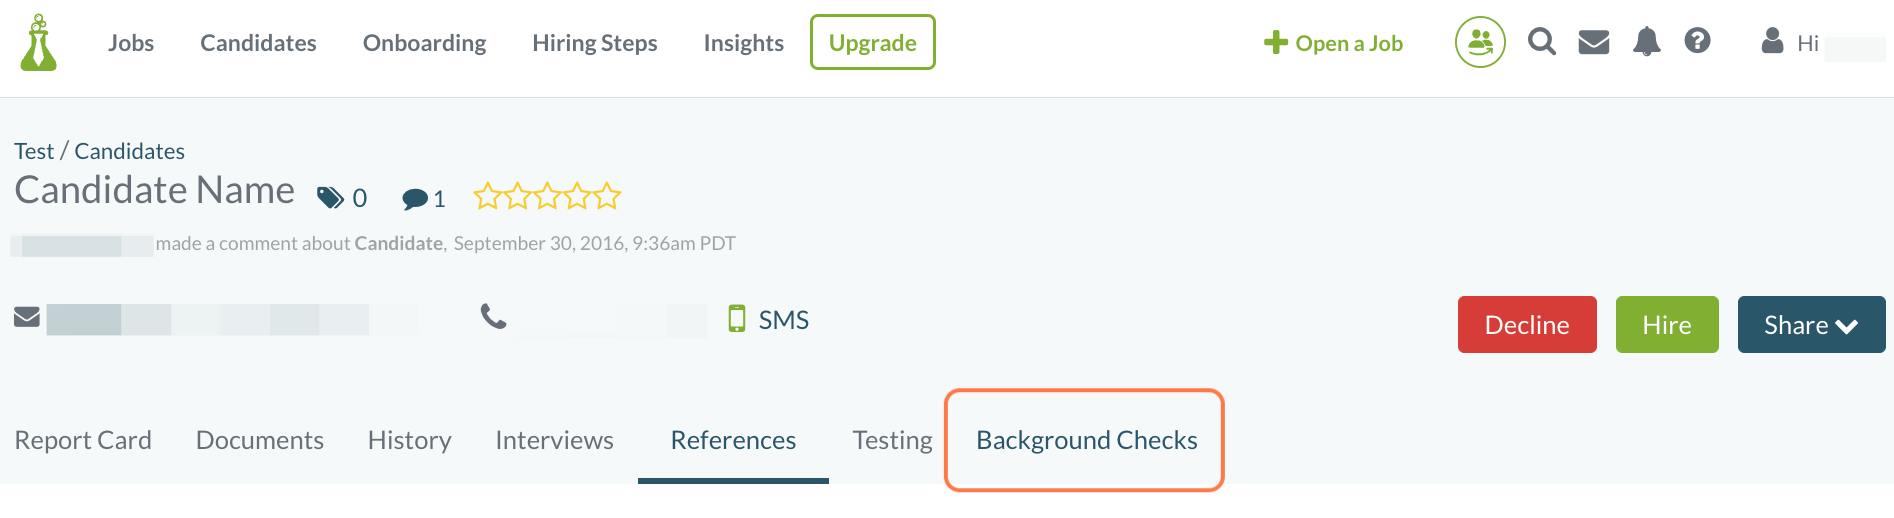Open comments via speech bubble icon
This screenshot has width=1894, height=518.
pyautogui.click(x=415, y=199)
